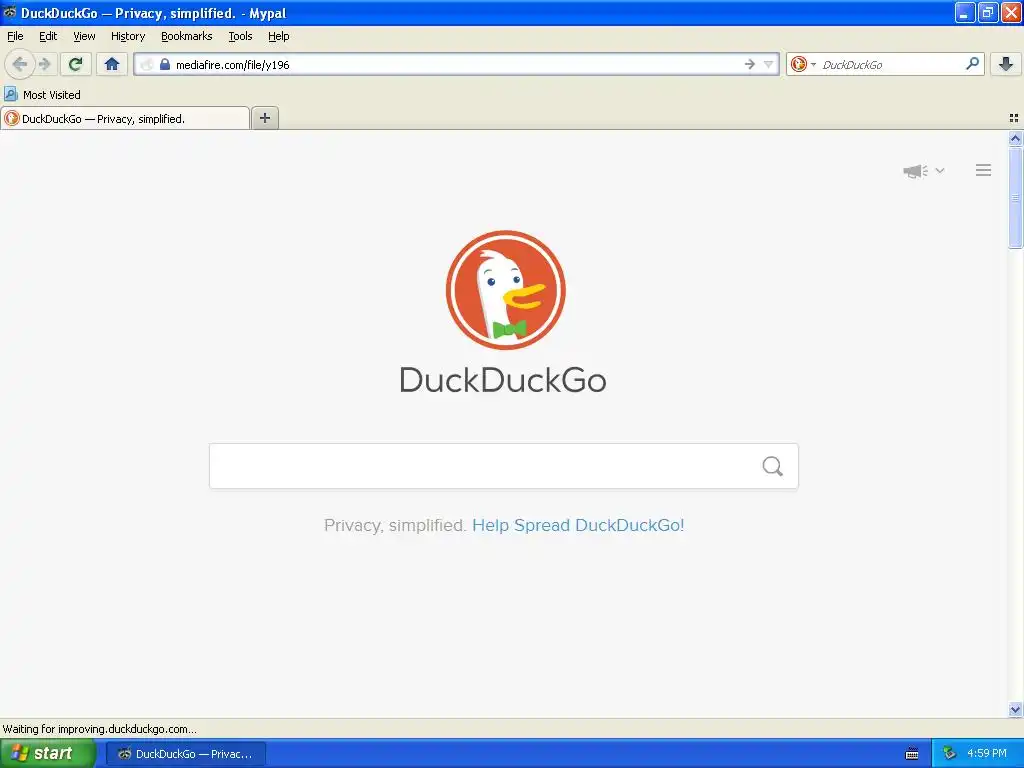Open the View menu

pos(84,36)
